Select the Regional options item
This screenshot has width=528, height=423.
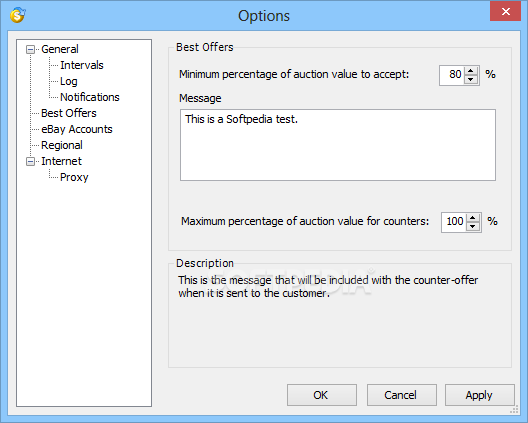[62, 145]
